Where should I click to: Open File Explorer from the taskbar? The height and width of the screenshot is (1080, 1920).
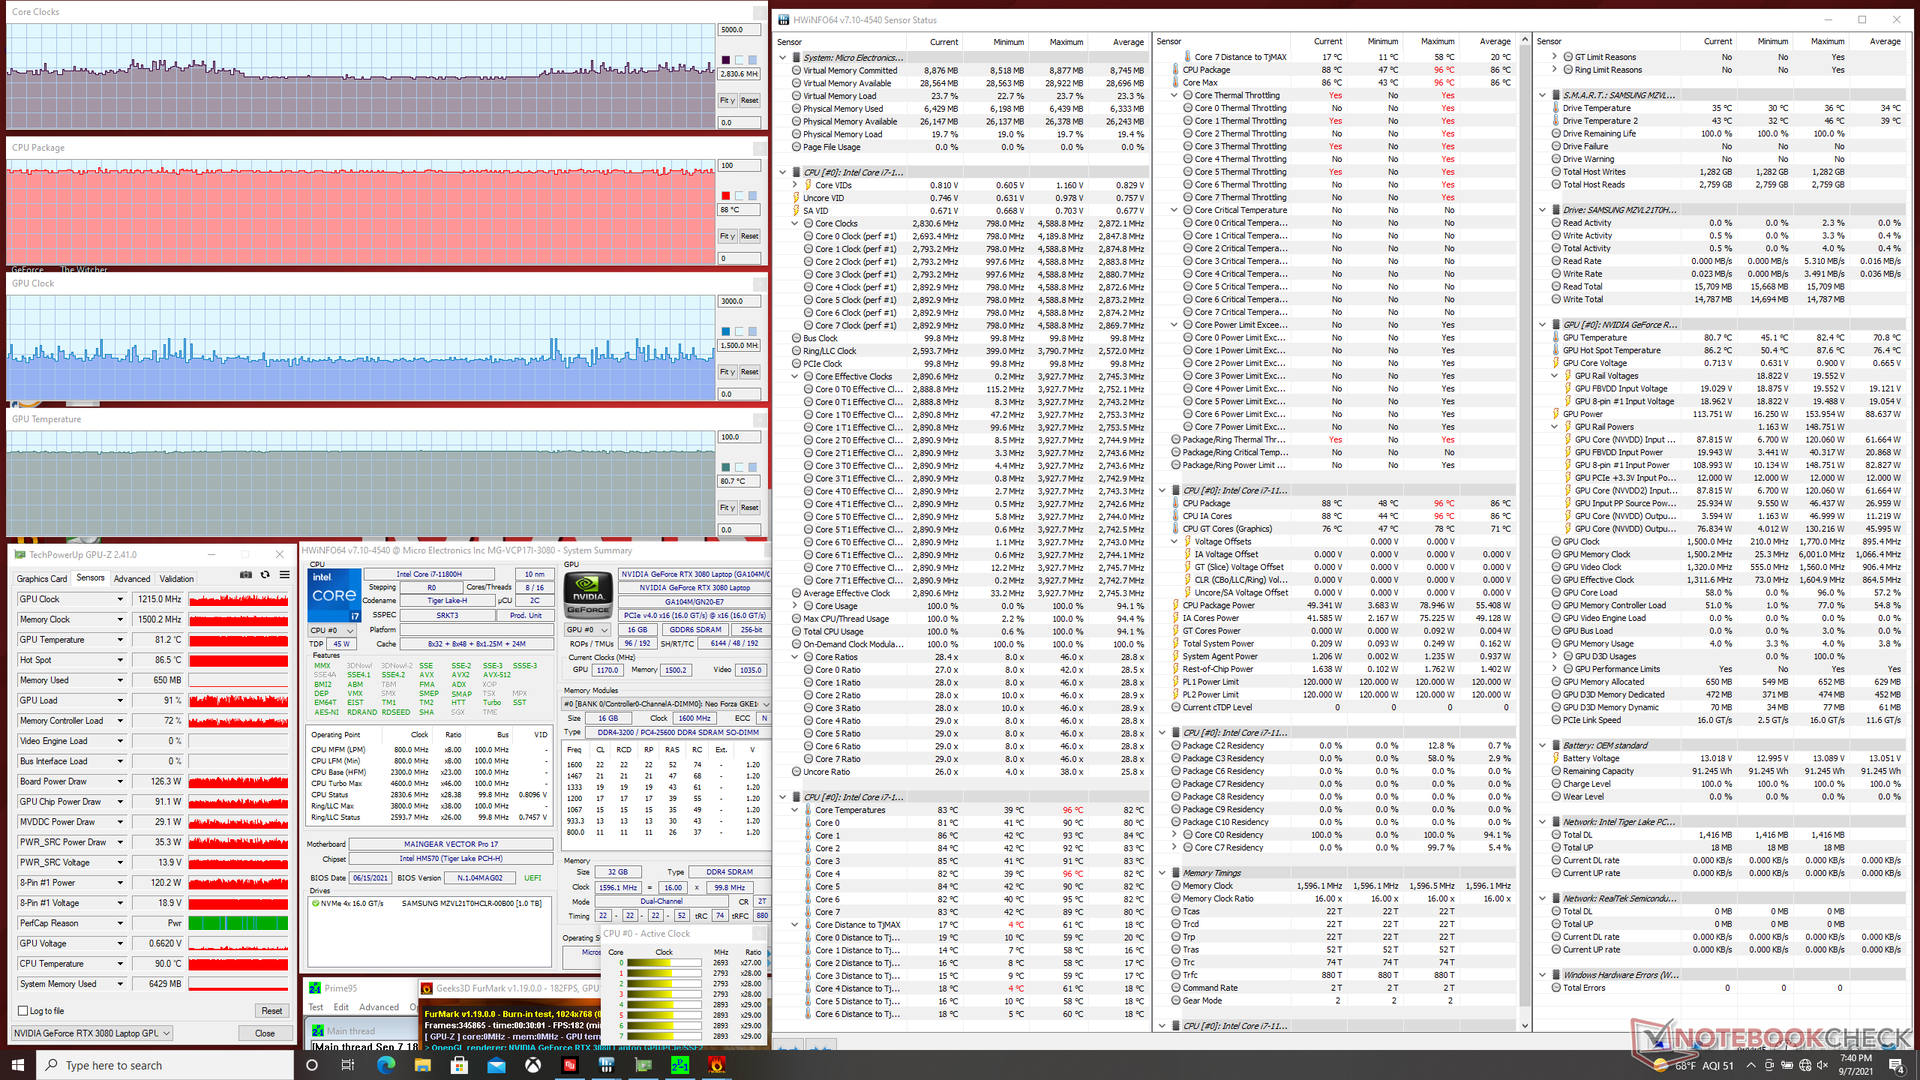[x=422, y=1065]
